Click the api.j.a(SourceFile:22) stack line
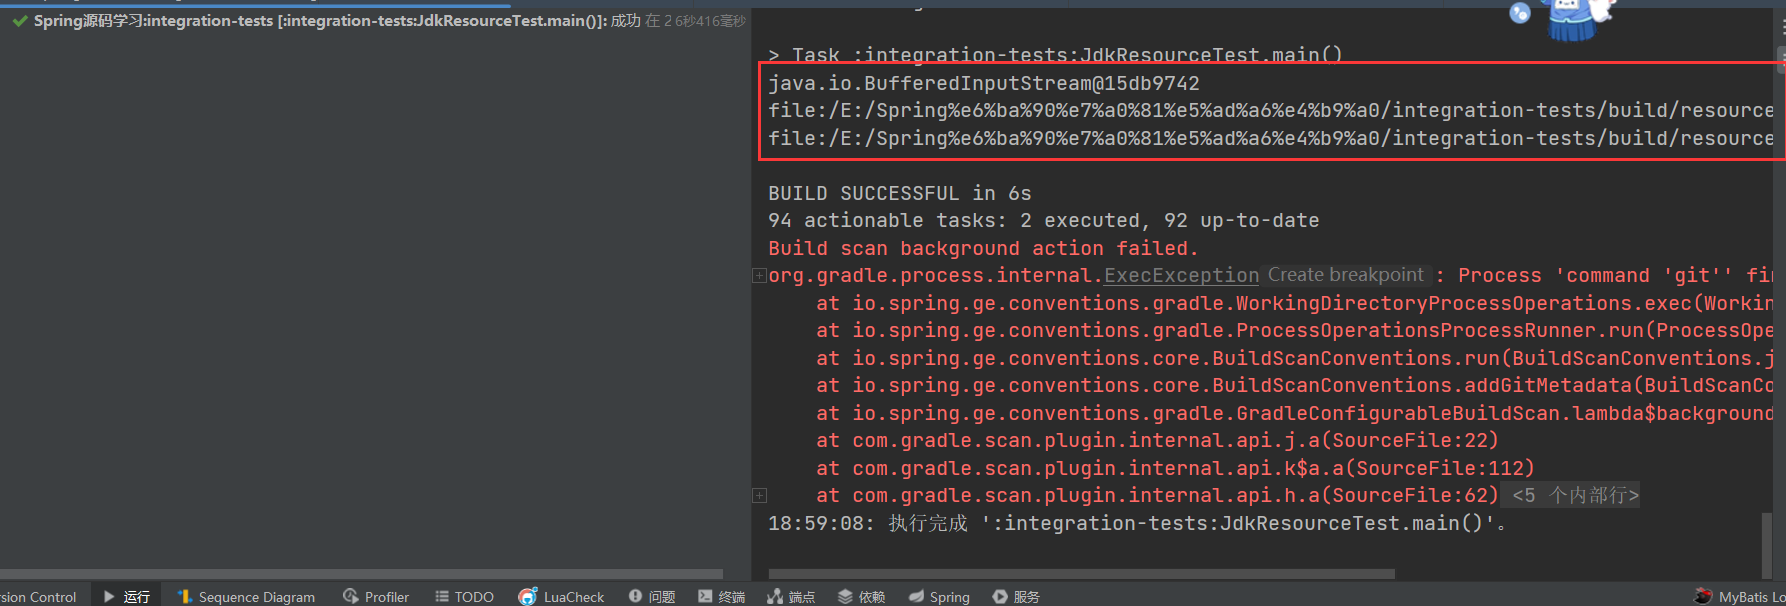 tap(1158, 440)
